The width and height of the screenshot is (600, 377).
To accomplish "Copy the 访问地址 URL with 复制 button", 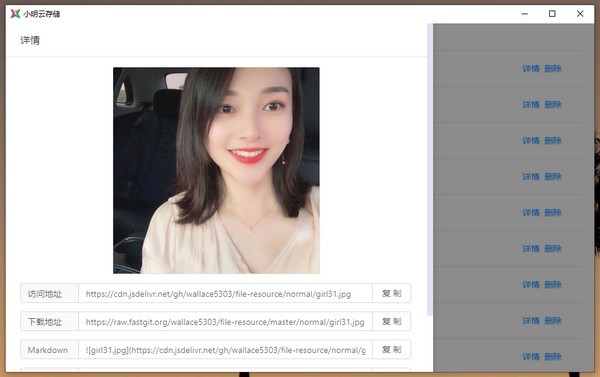I will tap(391, 294).
